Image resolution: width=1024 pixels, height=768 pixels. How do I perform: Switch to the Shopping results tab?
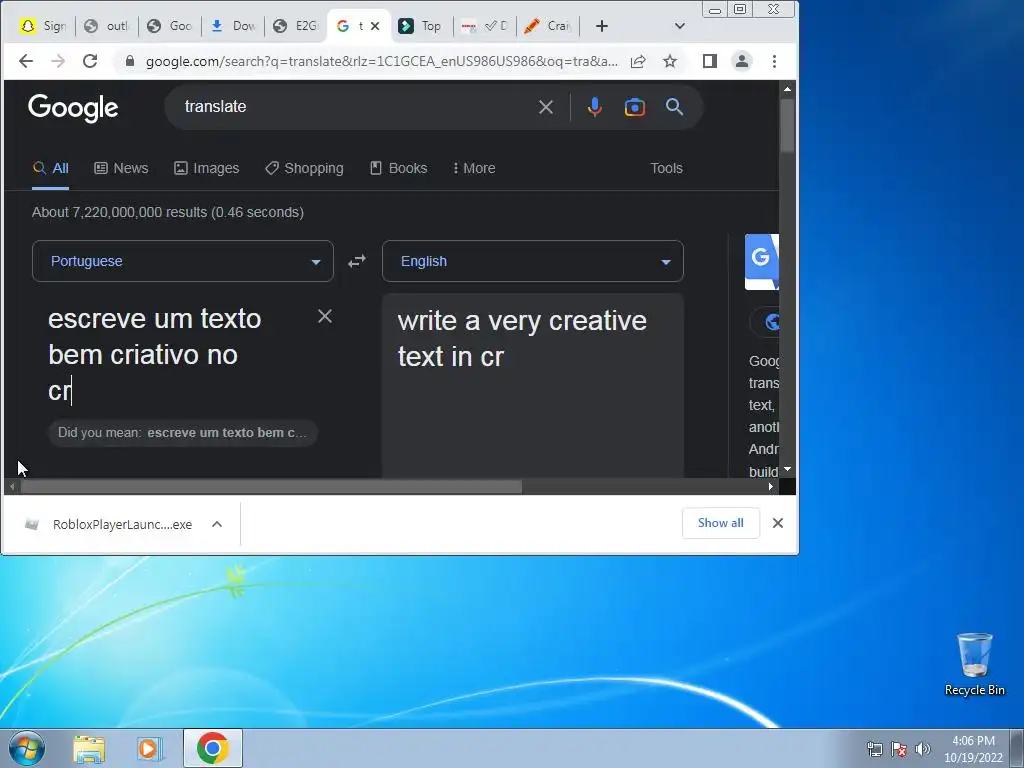(x=304, y=168)
